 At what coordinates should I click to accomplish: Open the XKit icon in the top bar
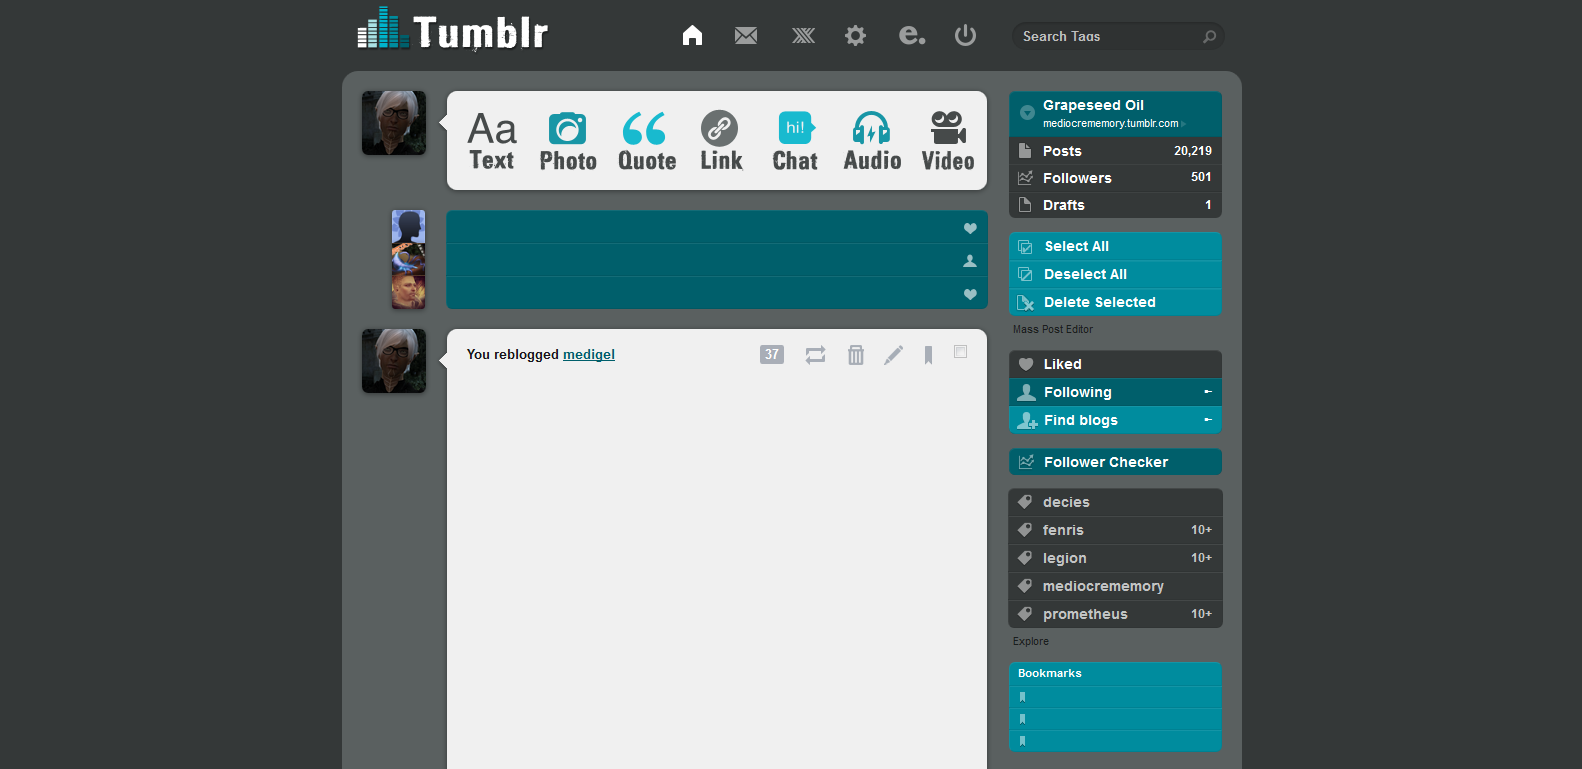pyautogui.click(x=803, y=36)
